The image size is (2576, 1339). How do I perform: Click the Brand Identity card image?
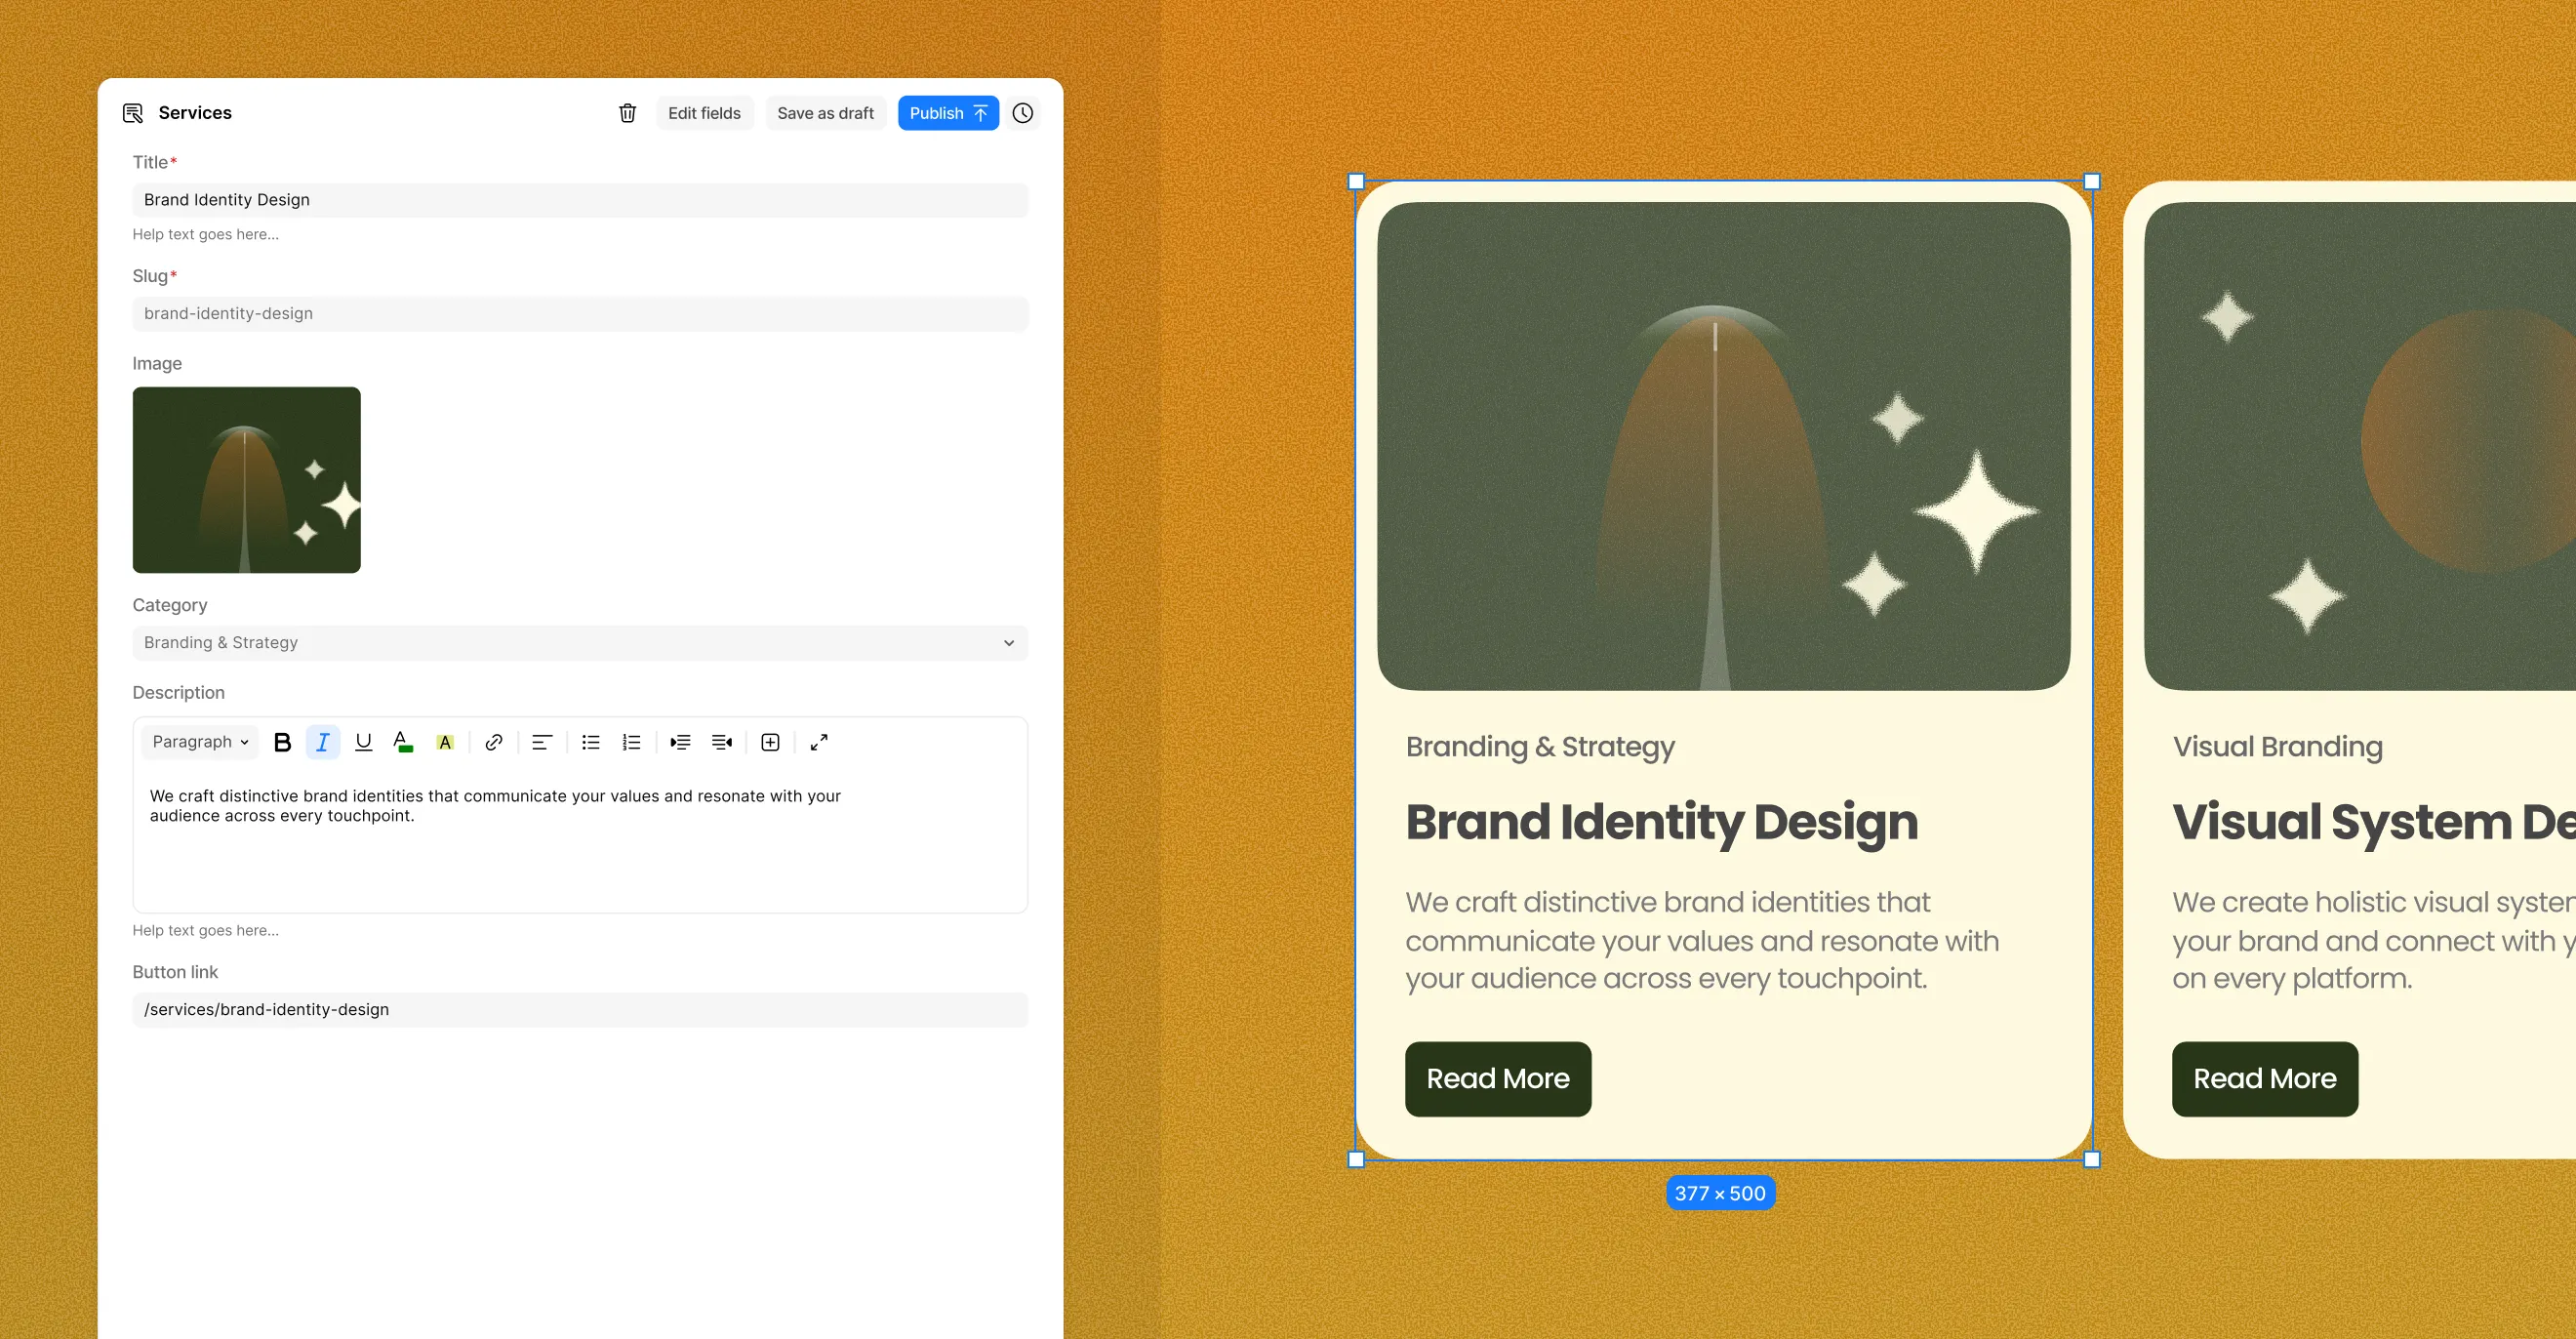point(1723,446)
